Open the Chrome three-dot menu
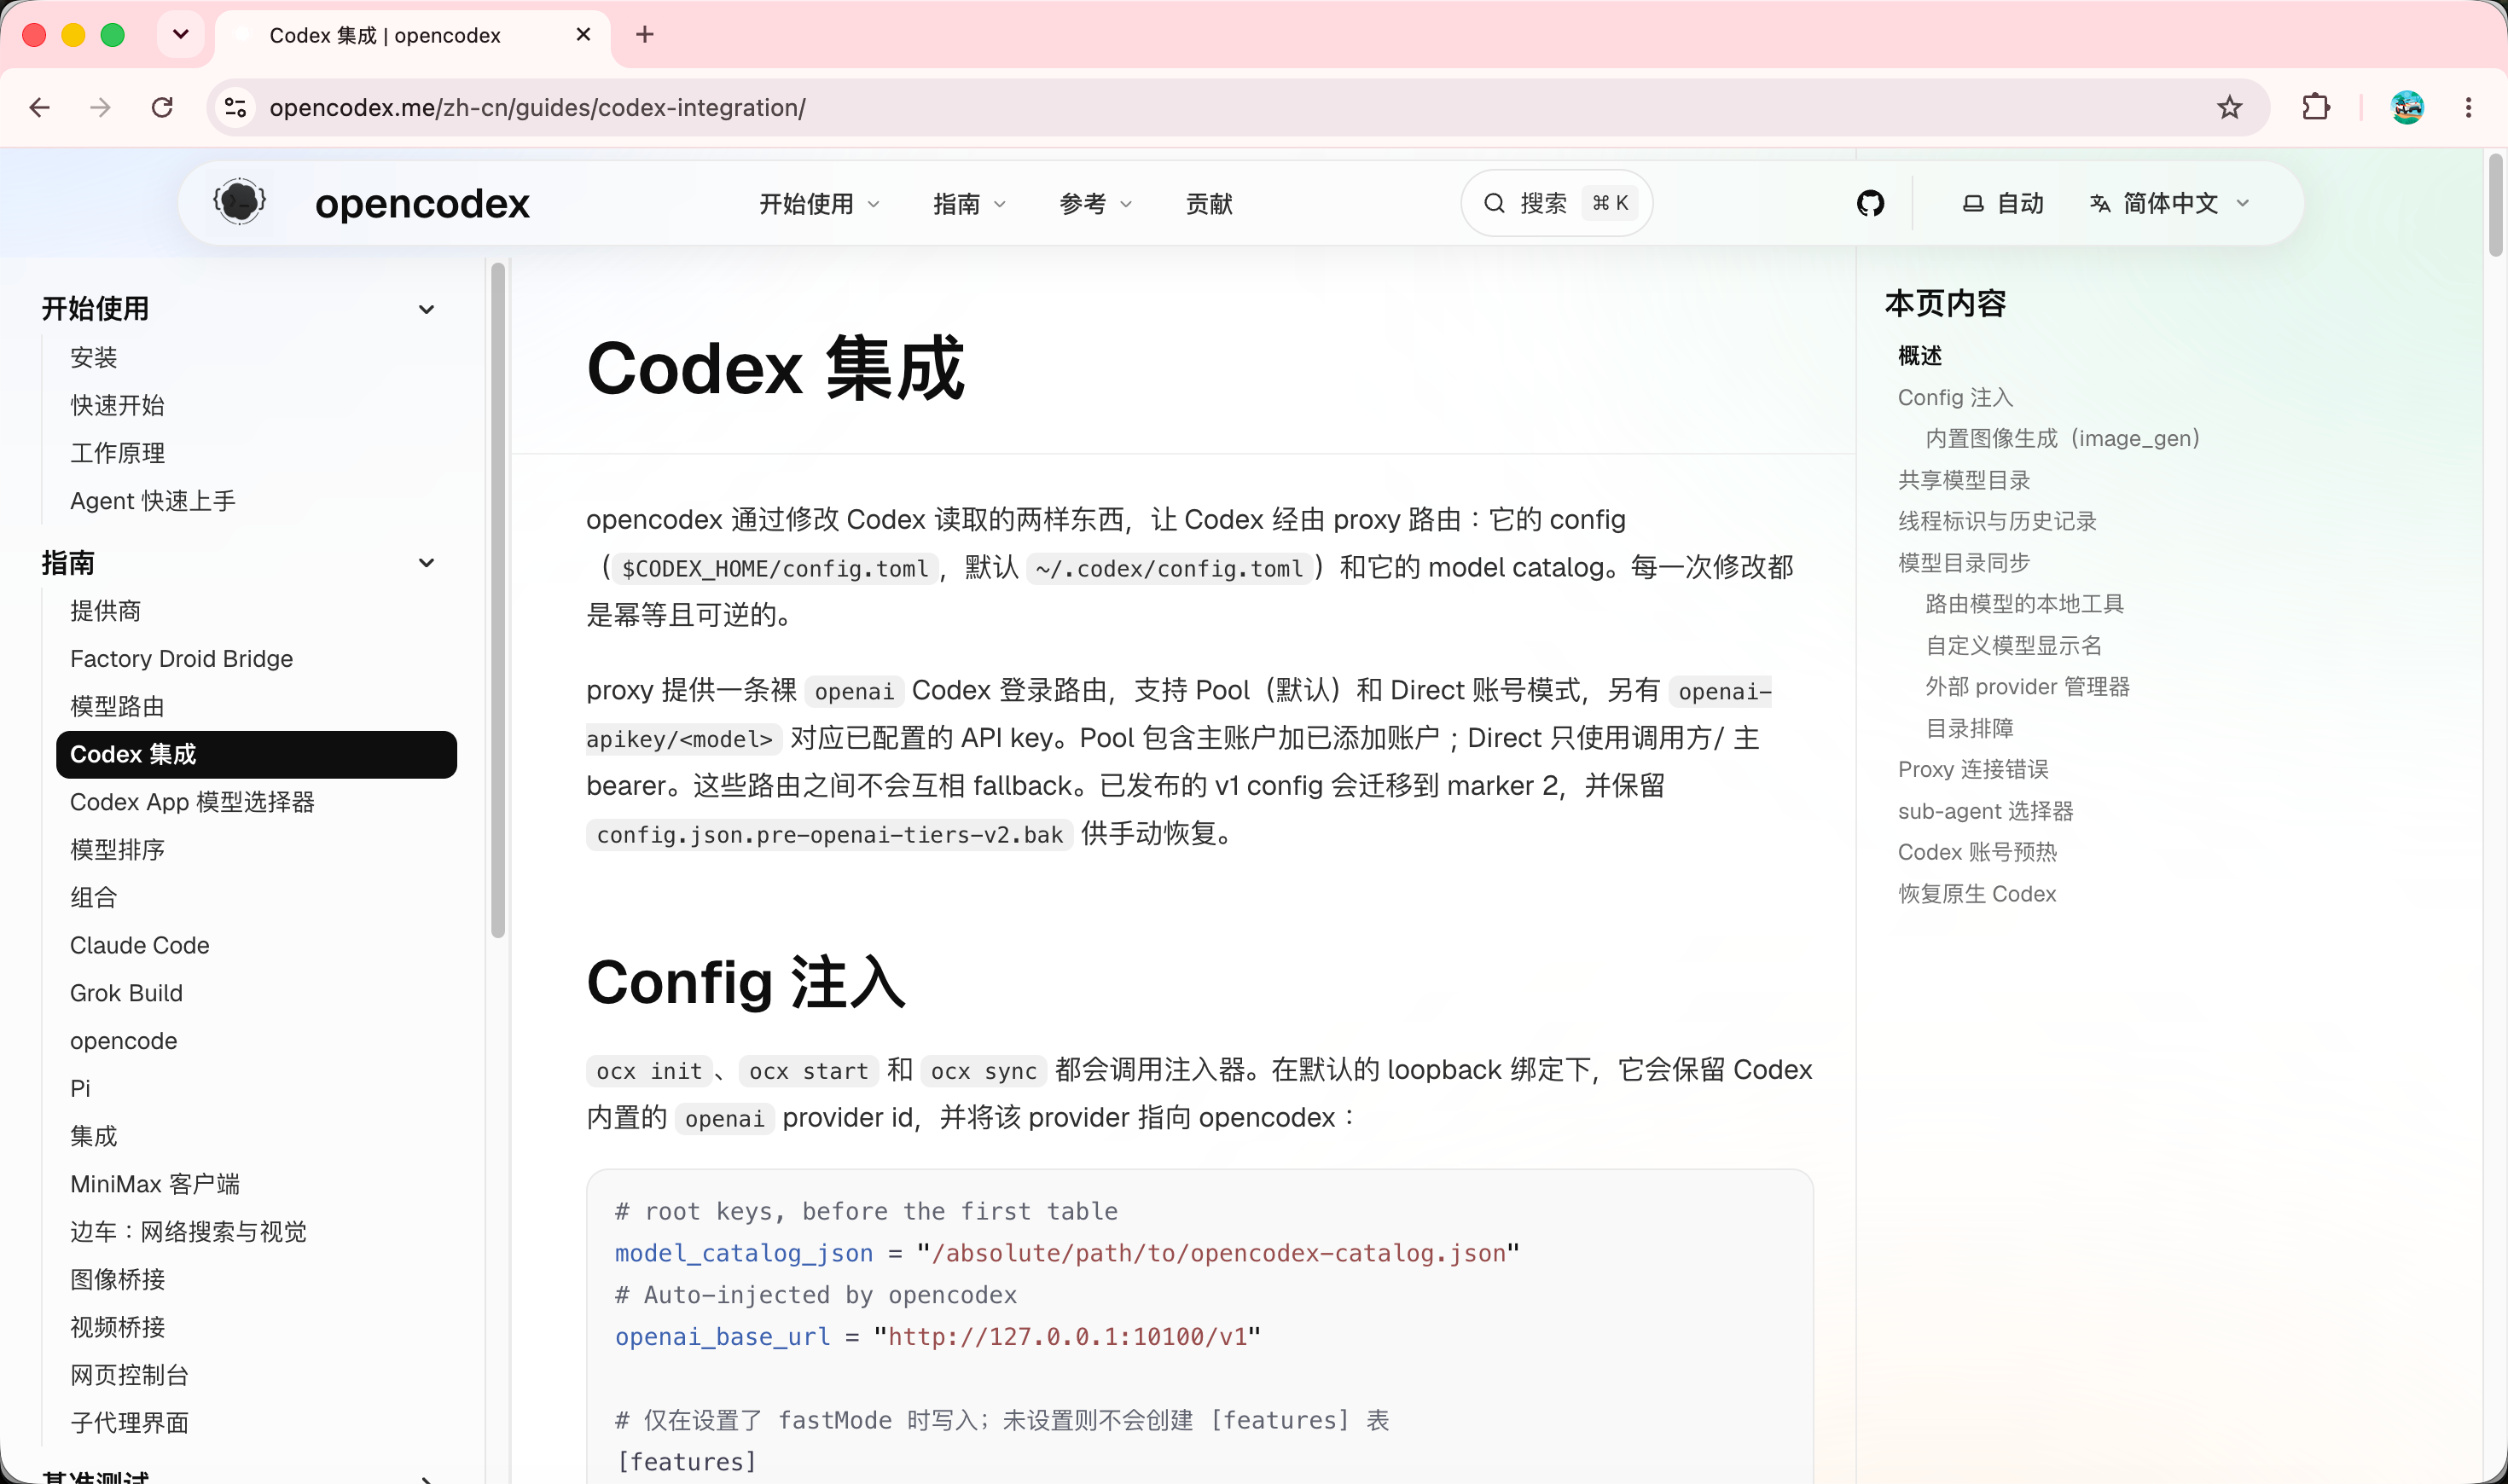This screenshot has height=1484, width=2508. tap(2468, 107)
